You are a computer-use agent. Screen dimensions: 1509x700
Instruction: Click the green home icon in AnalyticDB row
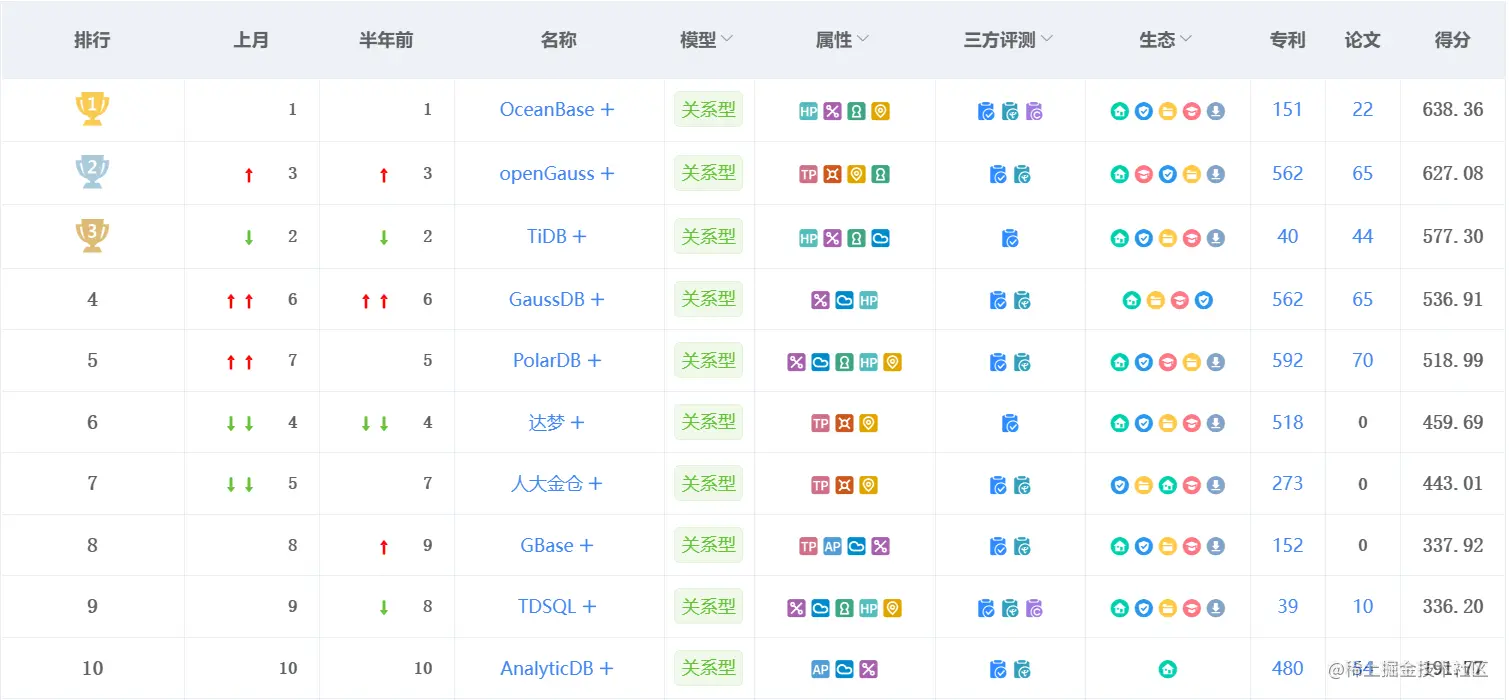tap(1167, 670)
